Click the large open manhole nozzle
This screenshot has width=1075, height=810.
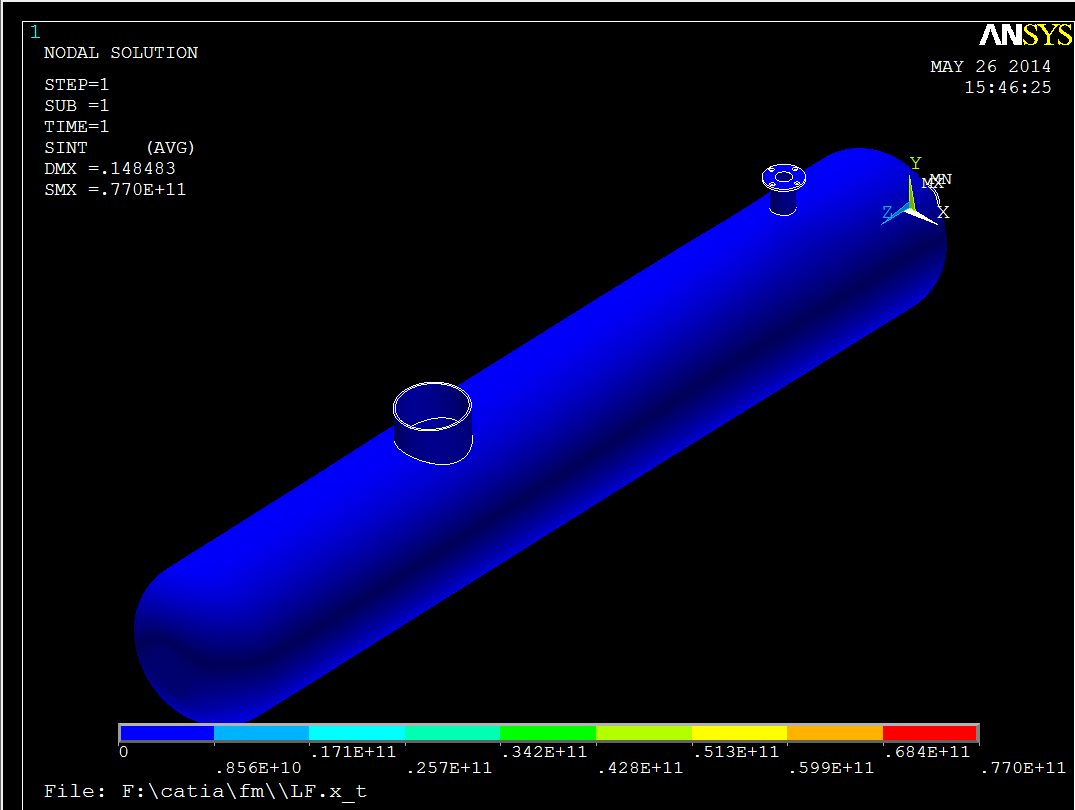pyautogui.click(x=433, y=423)
